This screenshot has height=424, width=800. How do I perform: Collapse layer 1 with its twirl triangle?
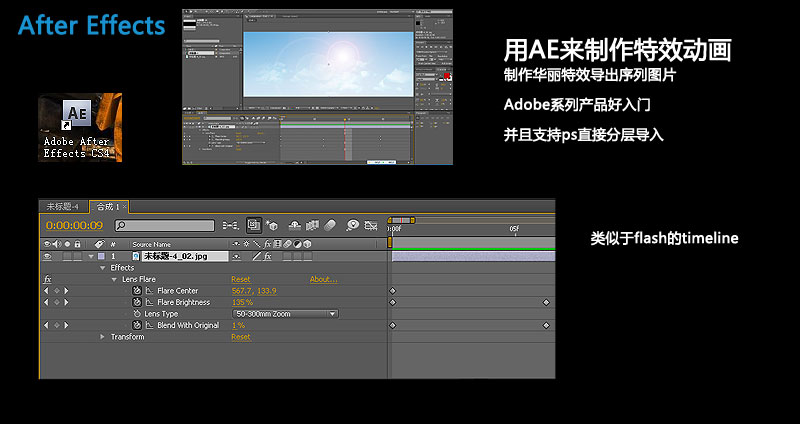tap(91, 256)
